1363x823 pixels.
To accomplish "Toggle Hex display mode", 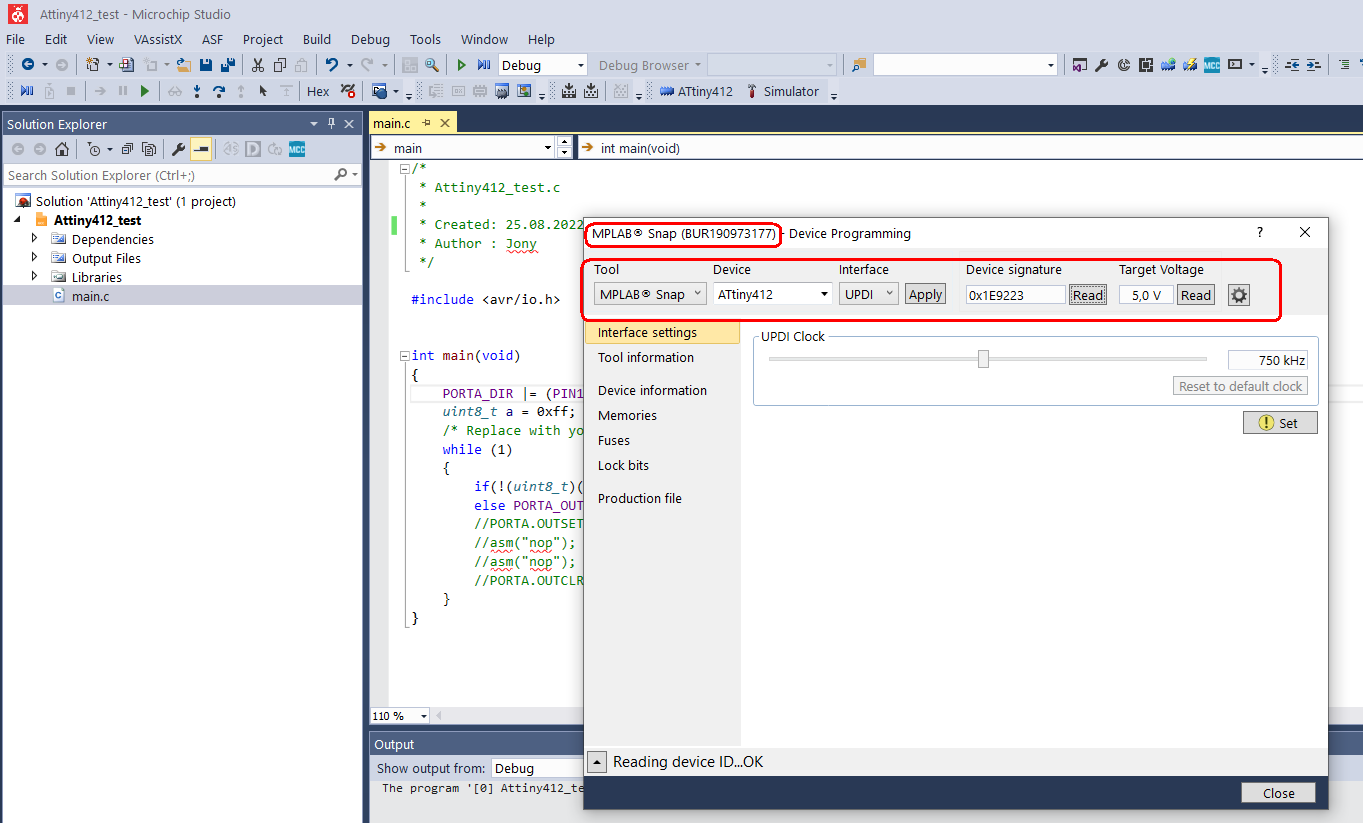I will click(x=318, y=91).
